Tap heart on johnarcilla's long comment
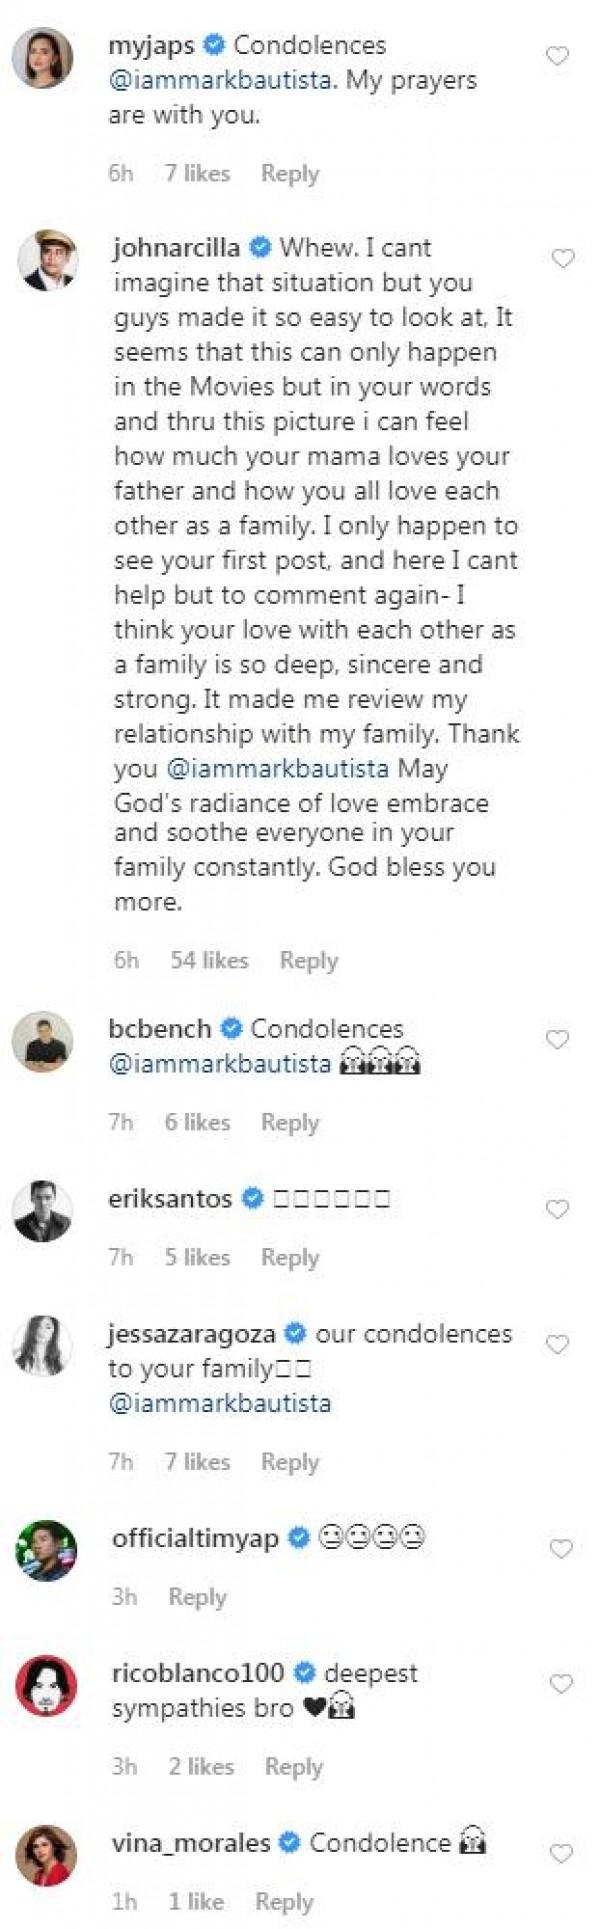 (563, 259)
